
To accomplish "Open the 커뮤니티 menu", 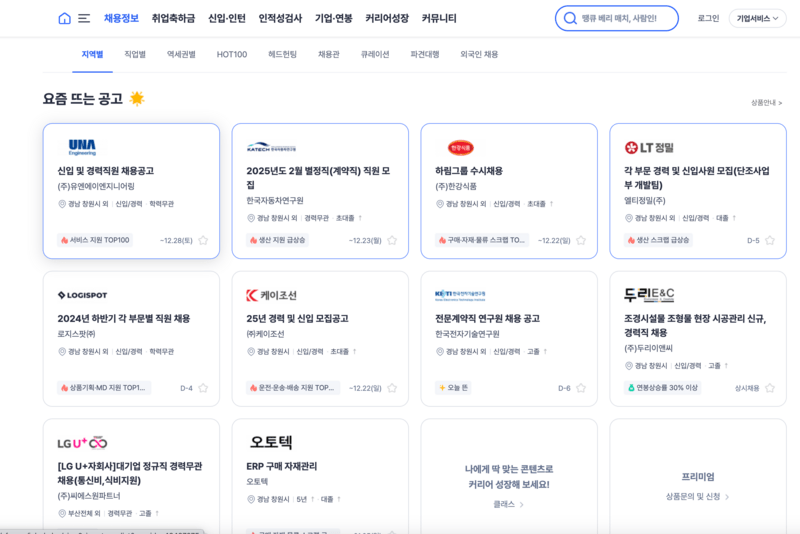I will pos(439,18).
